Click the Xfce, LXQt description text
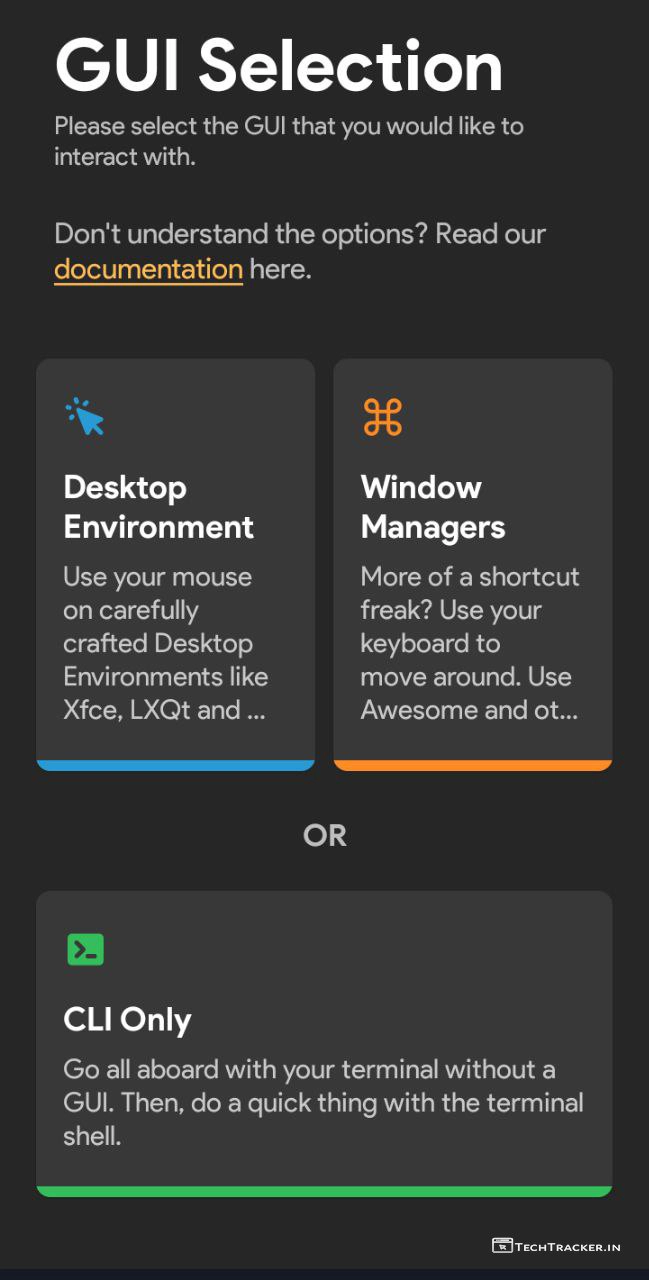The width and height of the screenshot is (649, 1280). 165,643
